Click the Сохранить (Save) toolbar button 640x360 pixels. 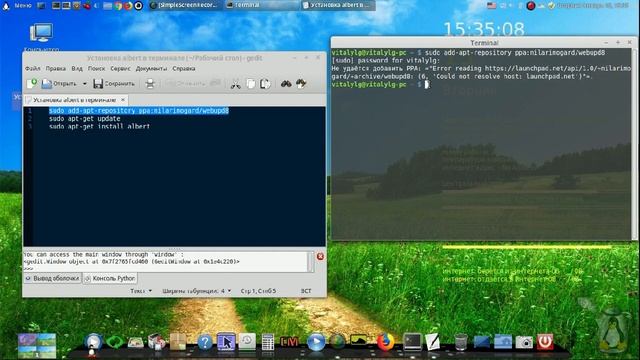pyautogui.click(x=114, y=84)
